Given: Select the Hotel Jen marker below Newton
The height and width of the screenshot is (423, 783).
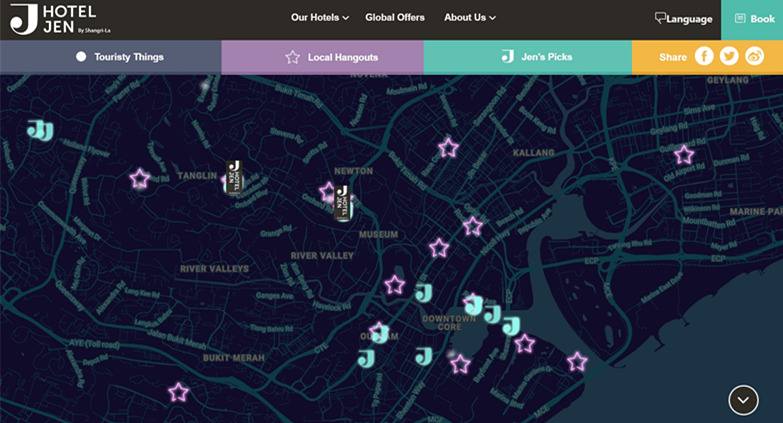Looking at the screenshot, I should coord(343,203).
